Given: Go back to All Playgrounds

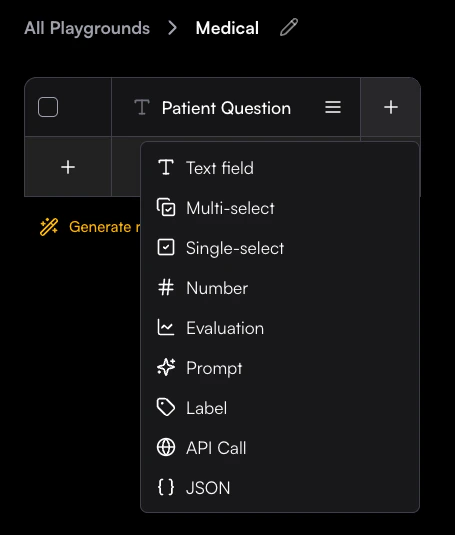Looking at the screenshot, I should [87, 28].
